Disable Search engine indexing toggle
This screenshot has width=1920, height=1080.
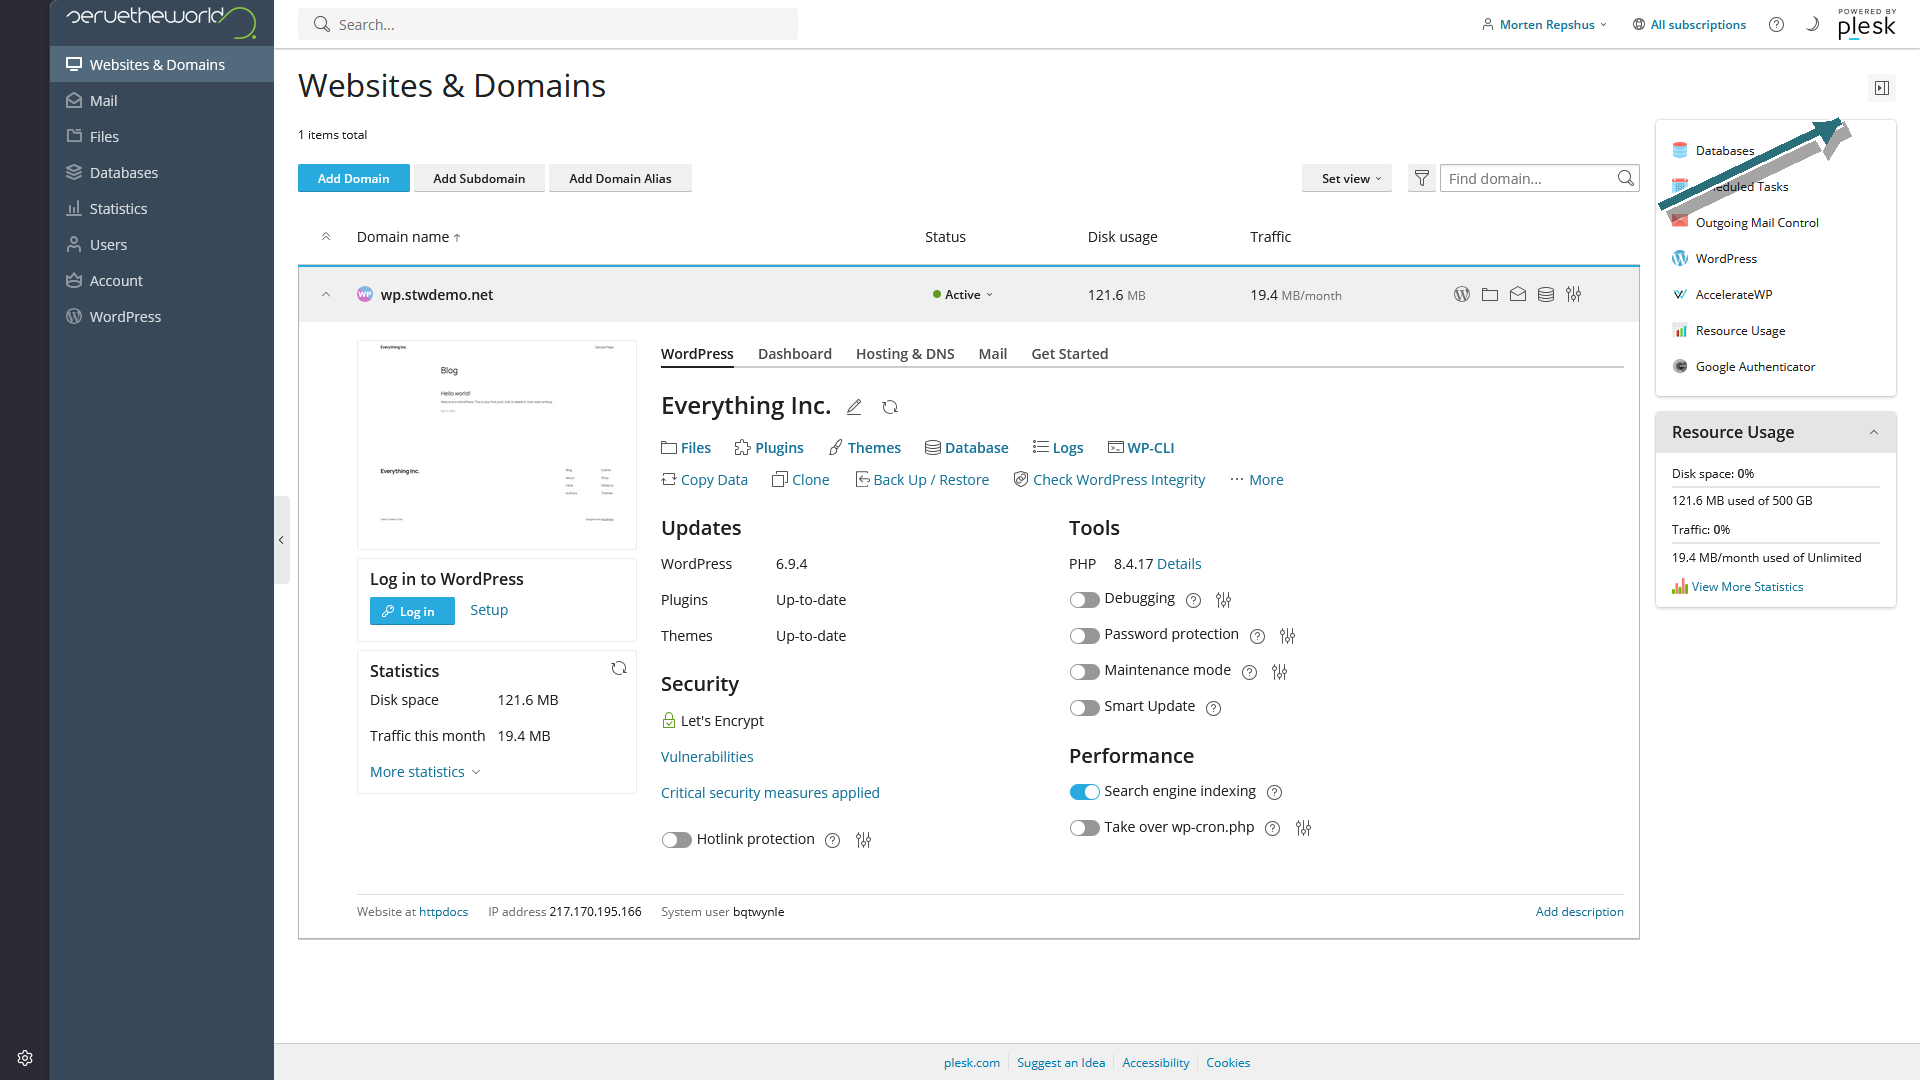tap(1084, 792)
